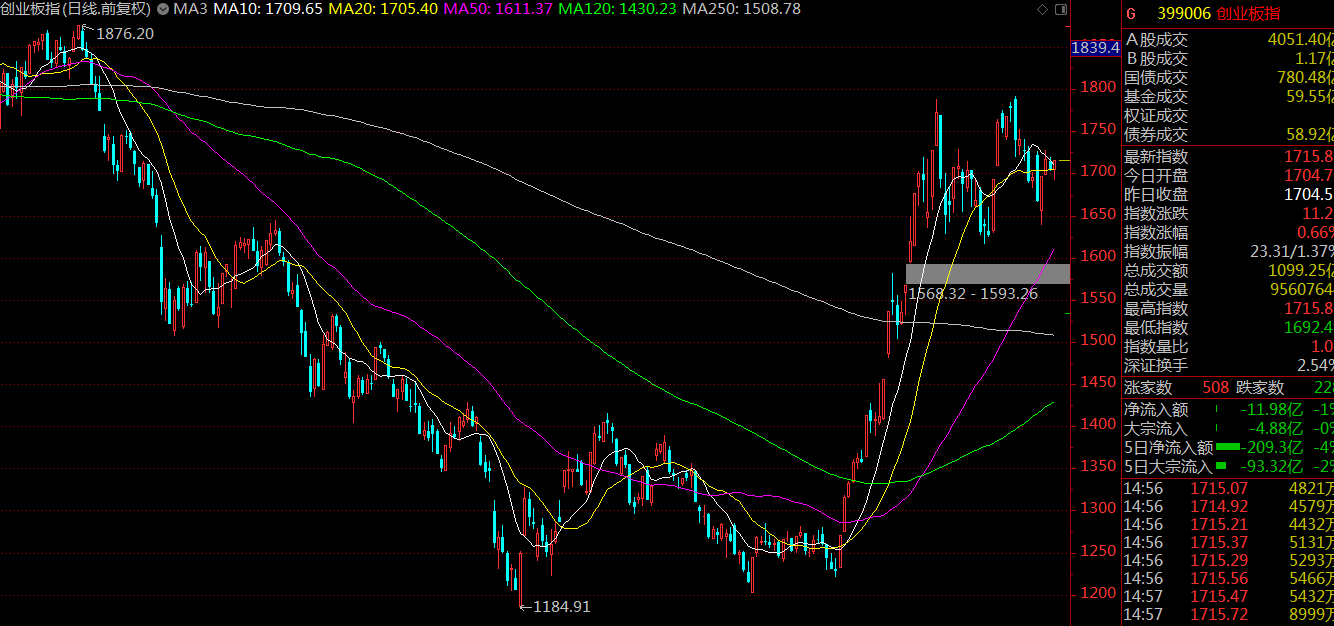Toggle the side panel layout icon
The width and height of the screenshot is (1334, 626).
coord(1061,9)
